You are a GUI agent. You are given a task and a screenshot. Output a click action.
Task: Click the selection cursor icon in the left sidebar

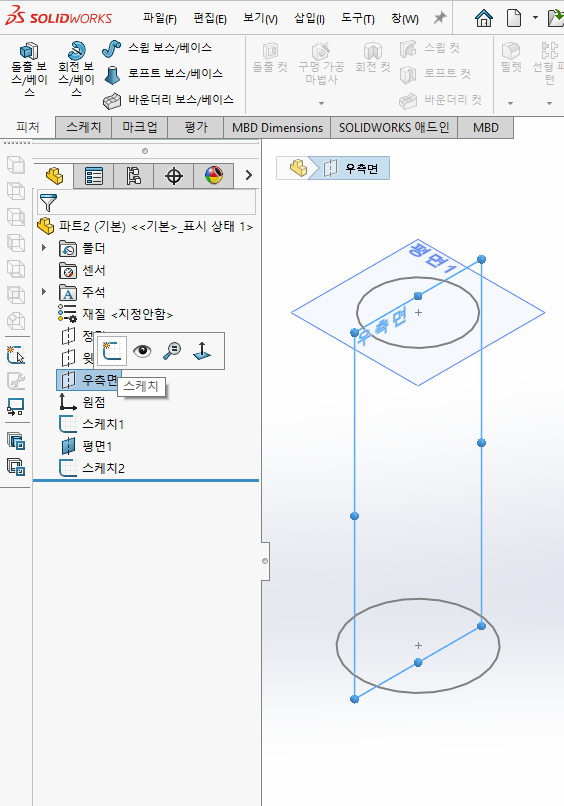pos(16,355)
